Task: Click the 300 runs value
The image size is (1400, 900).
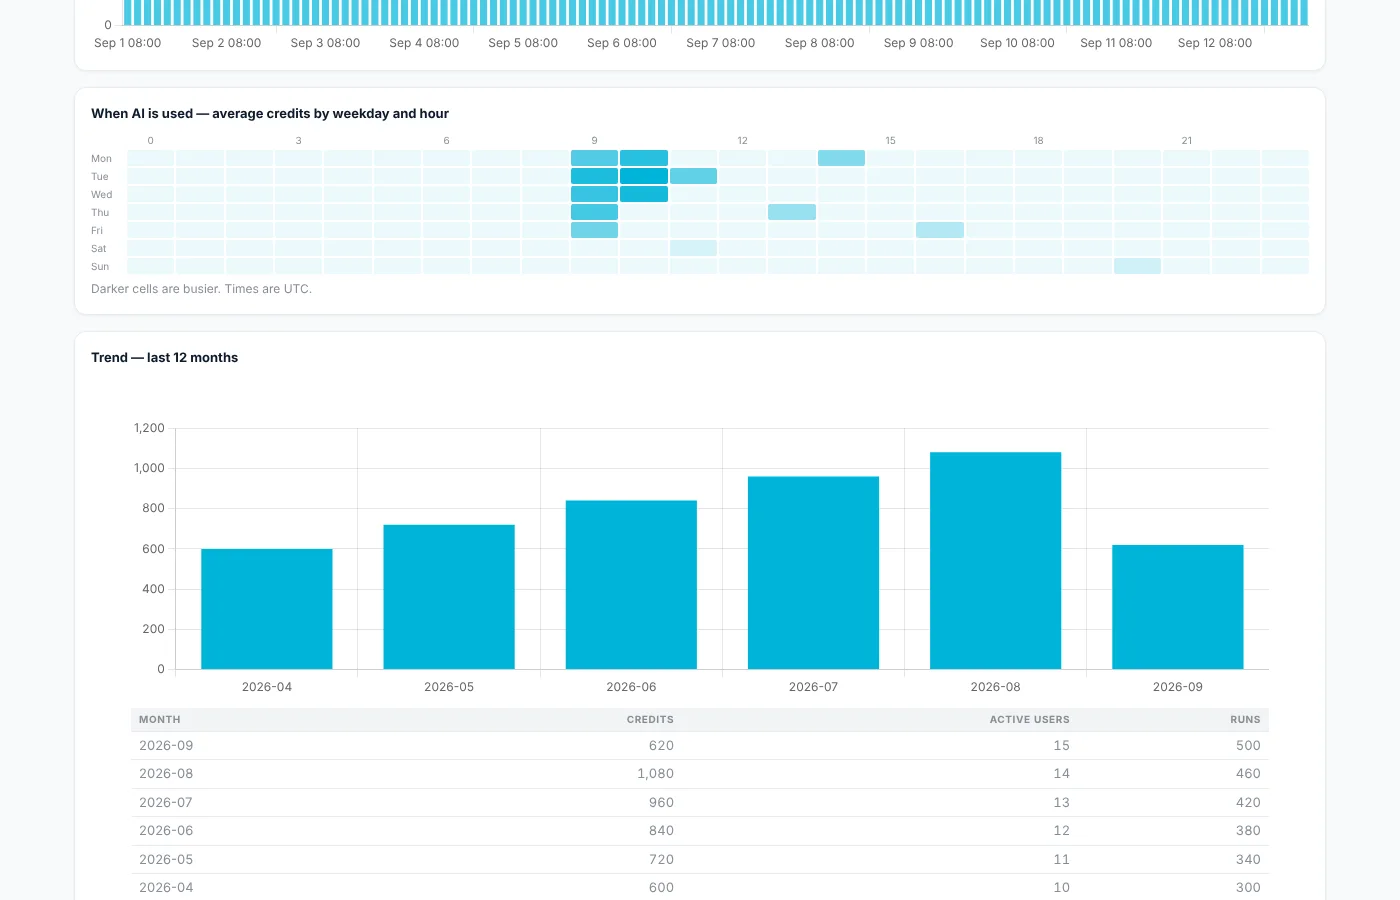Action: 1248,888
